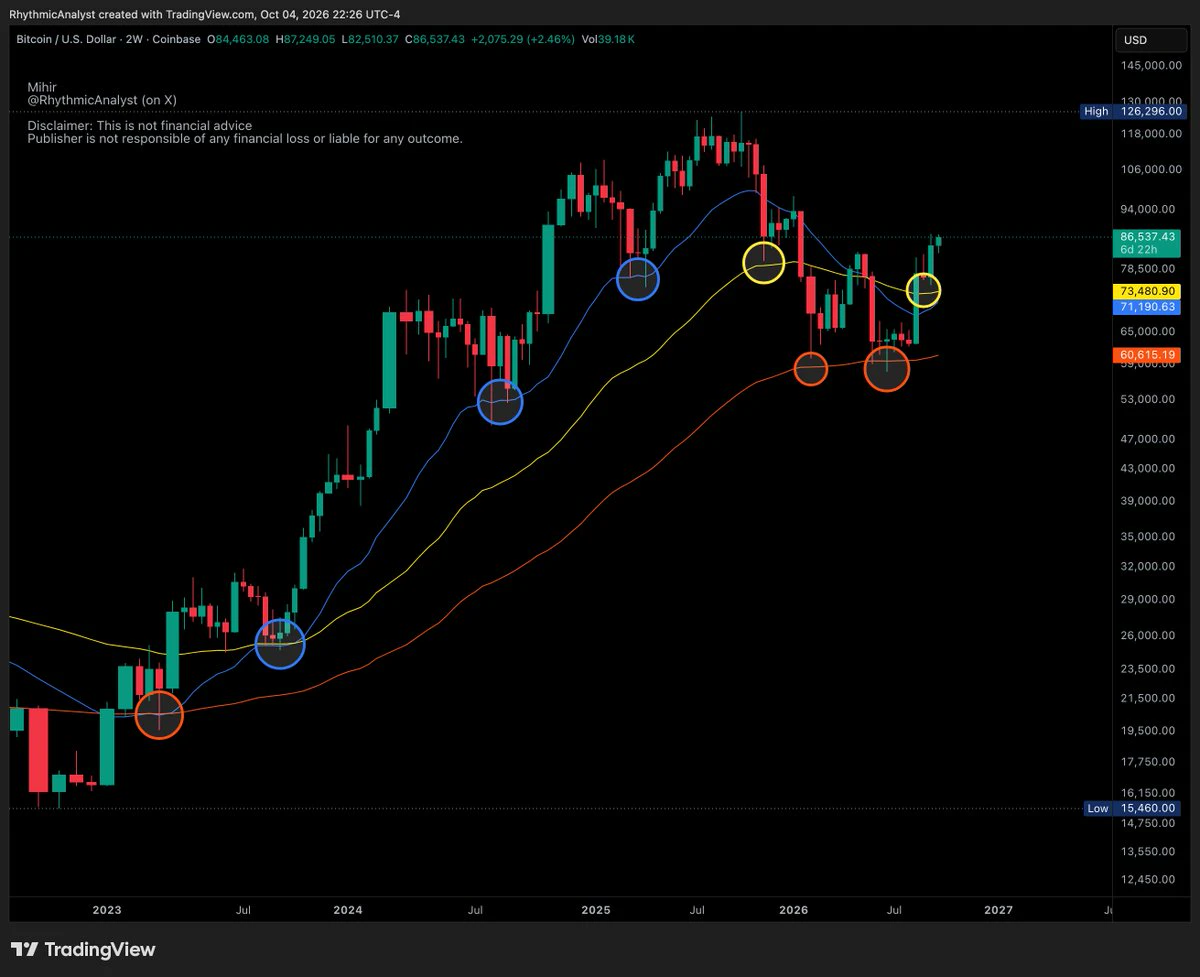Click the 2026 label on time axis
The height and width of the screenshot is (977, 1200).
tap(793, 910)
